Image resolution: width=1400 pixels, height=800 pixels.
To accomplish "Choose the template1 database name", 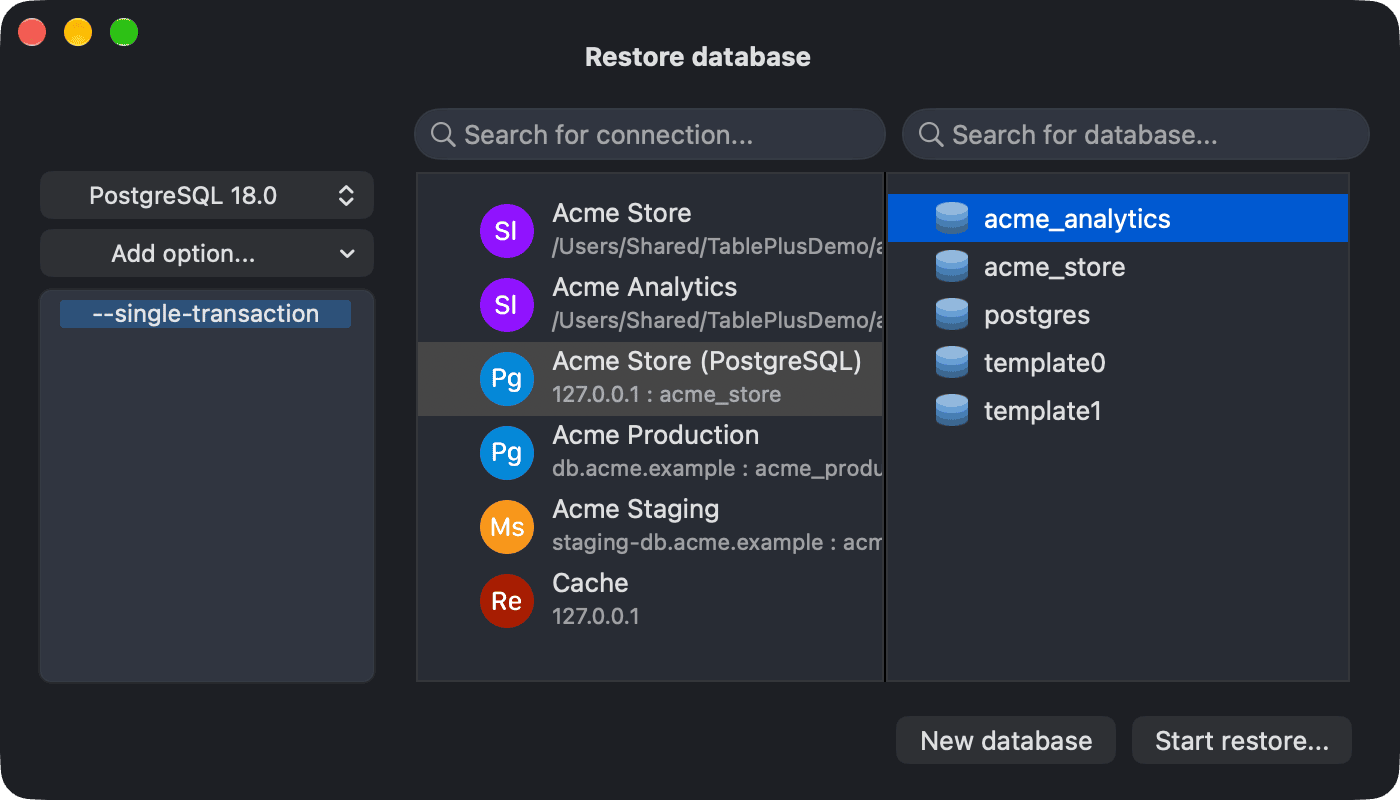I will tap(1043, 411).
